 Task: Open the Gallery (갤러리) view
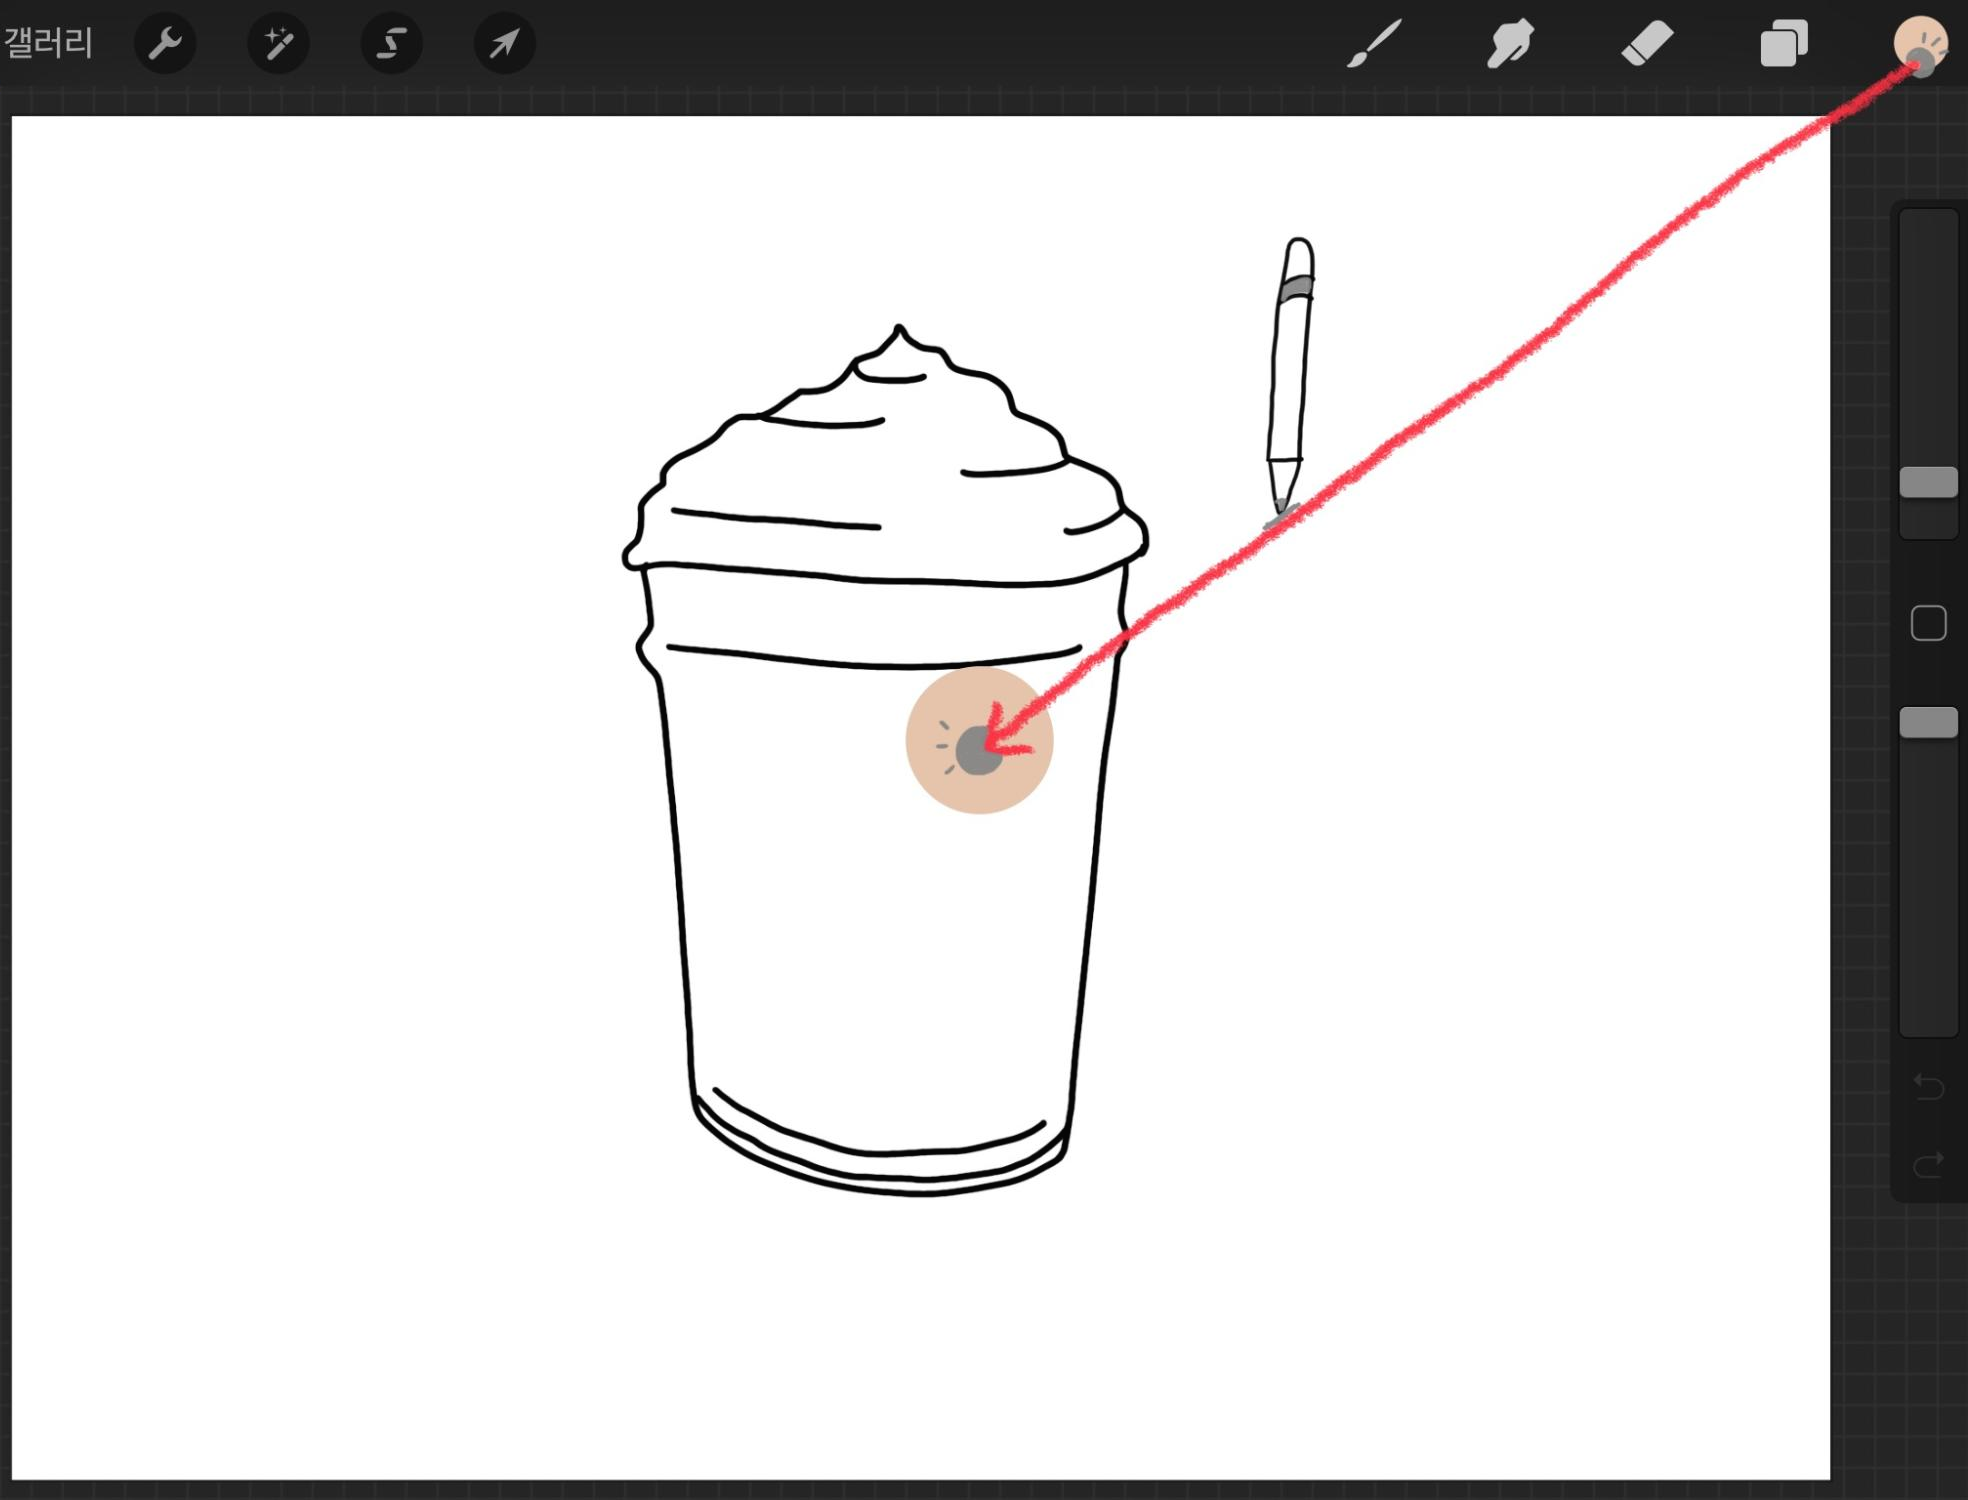click(48, 43)
